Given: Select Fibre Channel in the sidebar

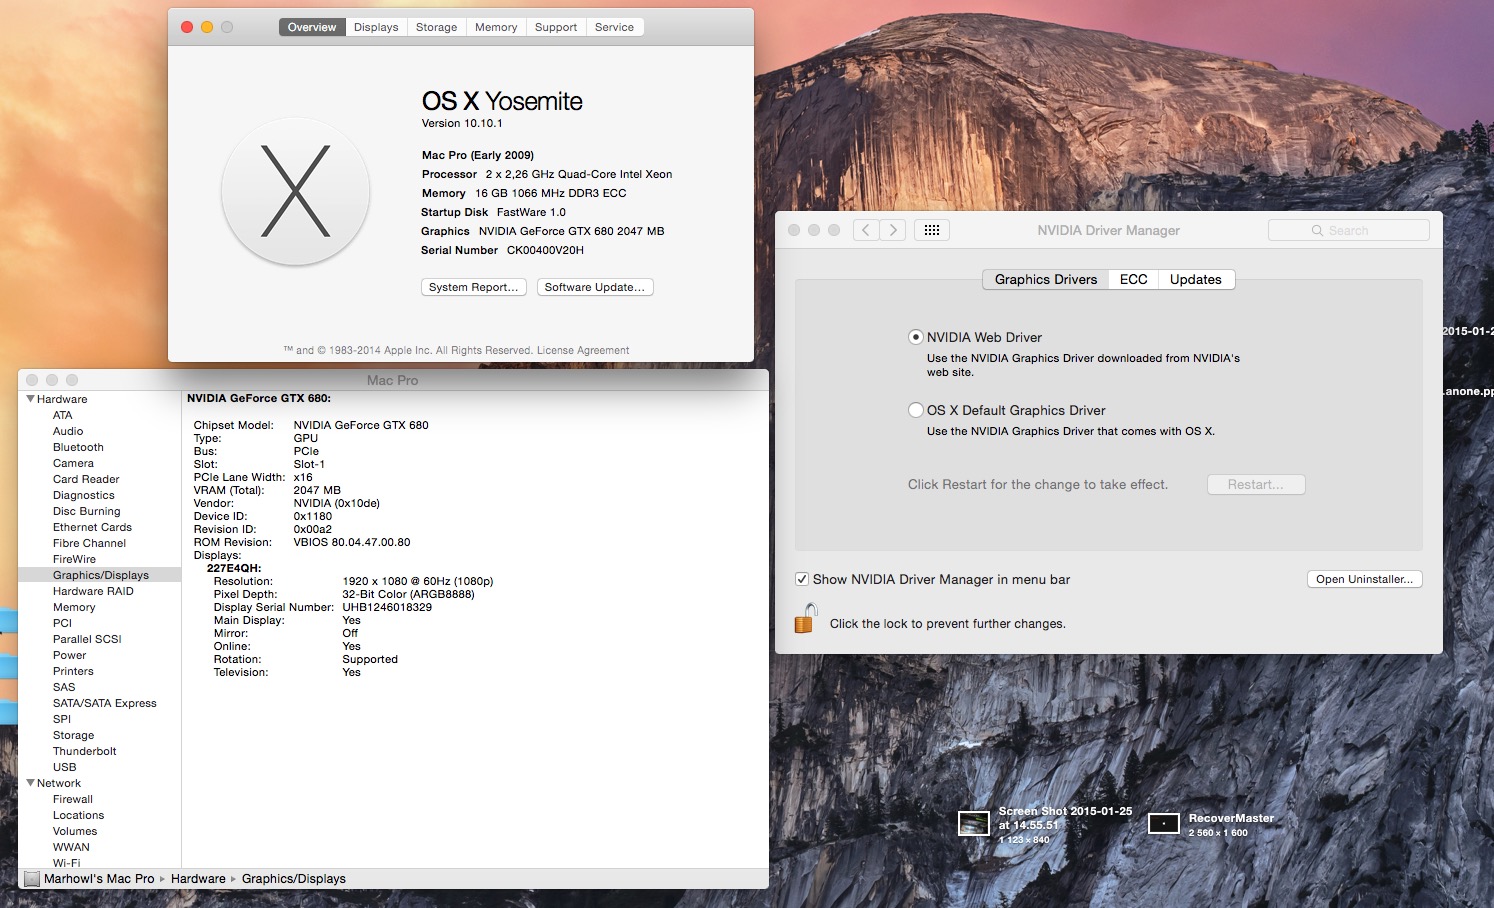Looking at the screenshot, I should [89, 543].
